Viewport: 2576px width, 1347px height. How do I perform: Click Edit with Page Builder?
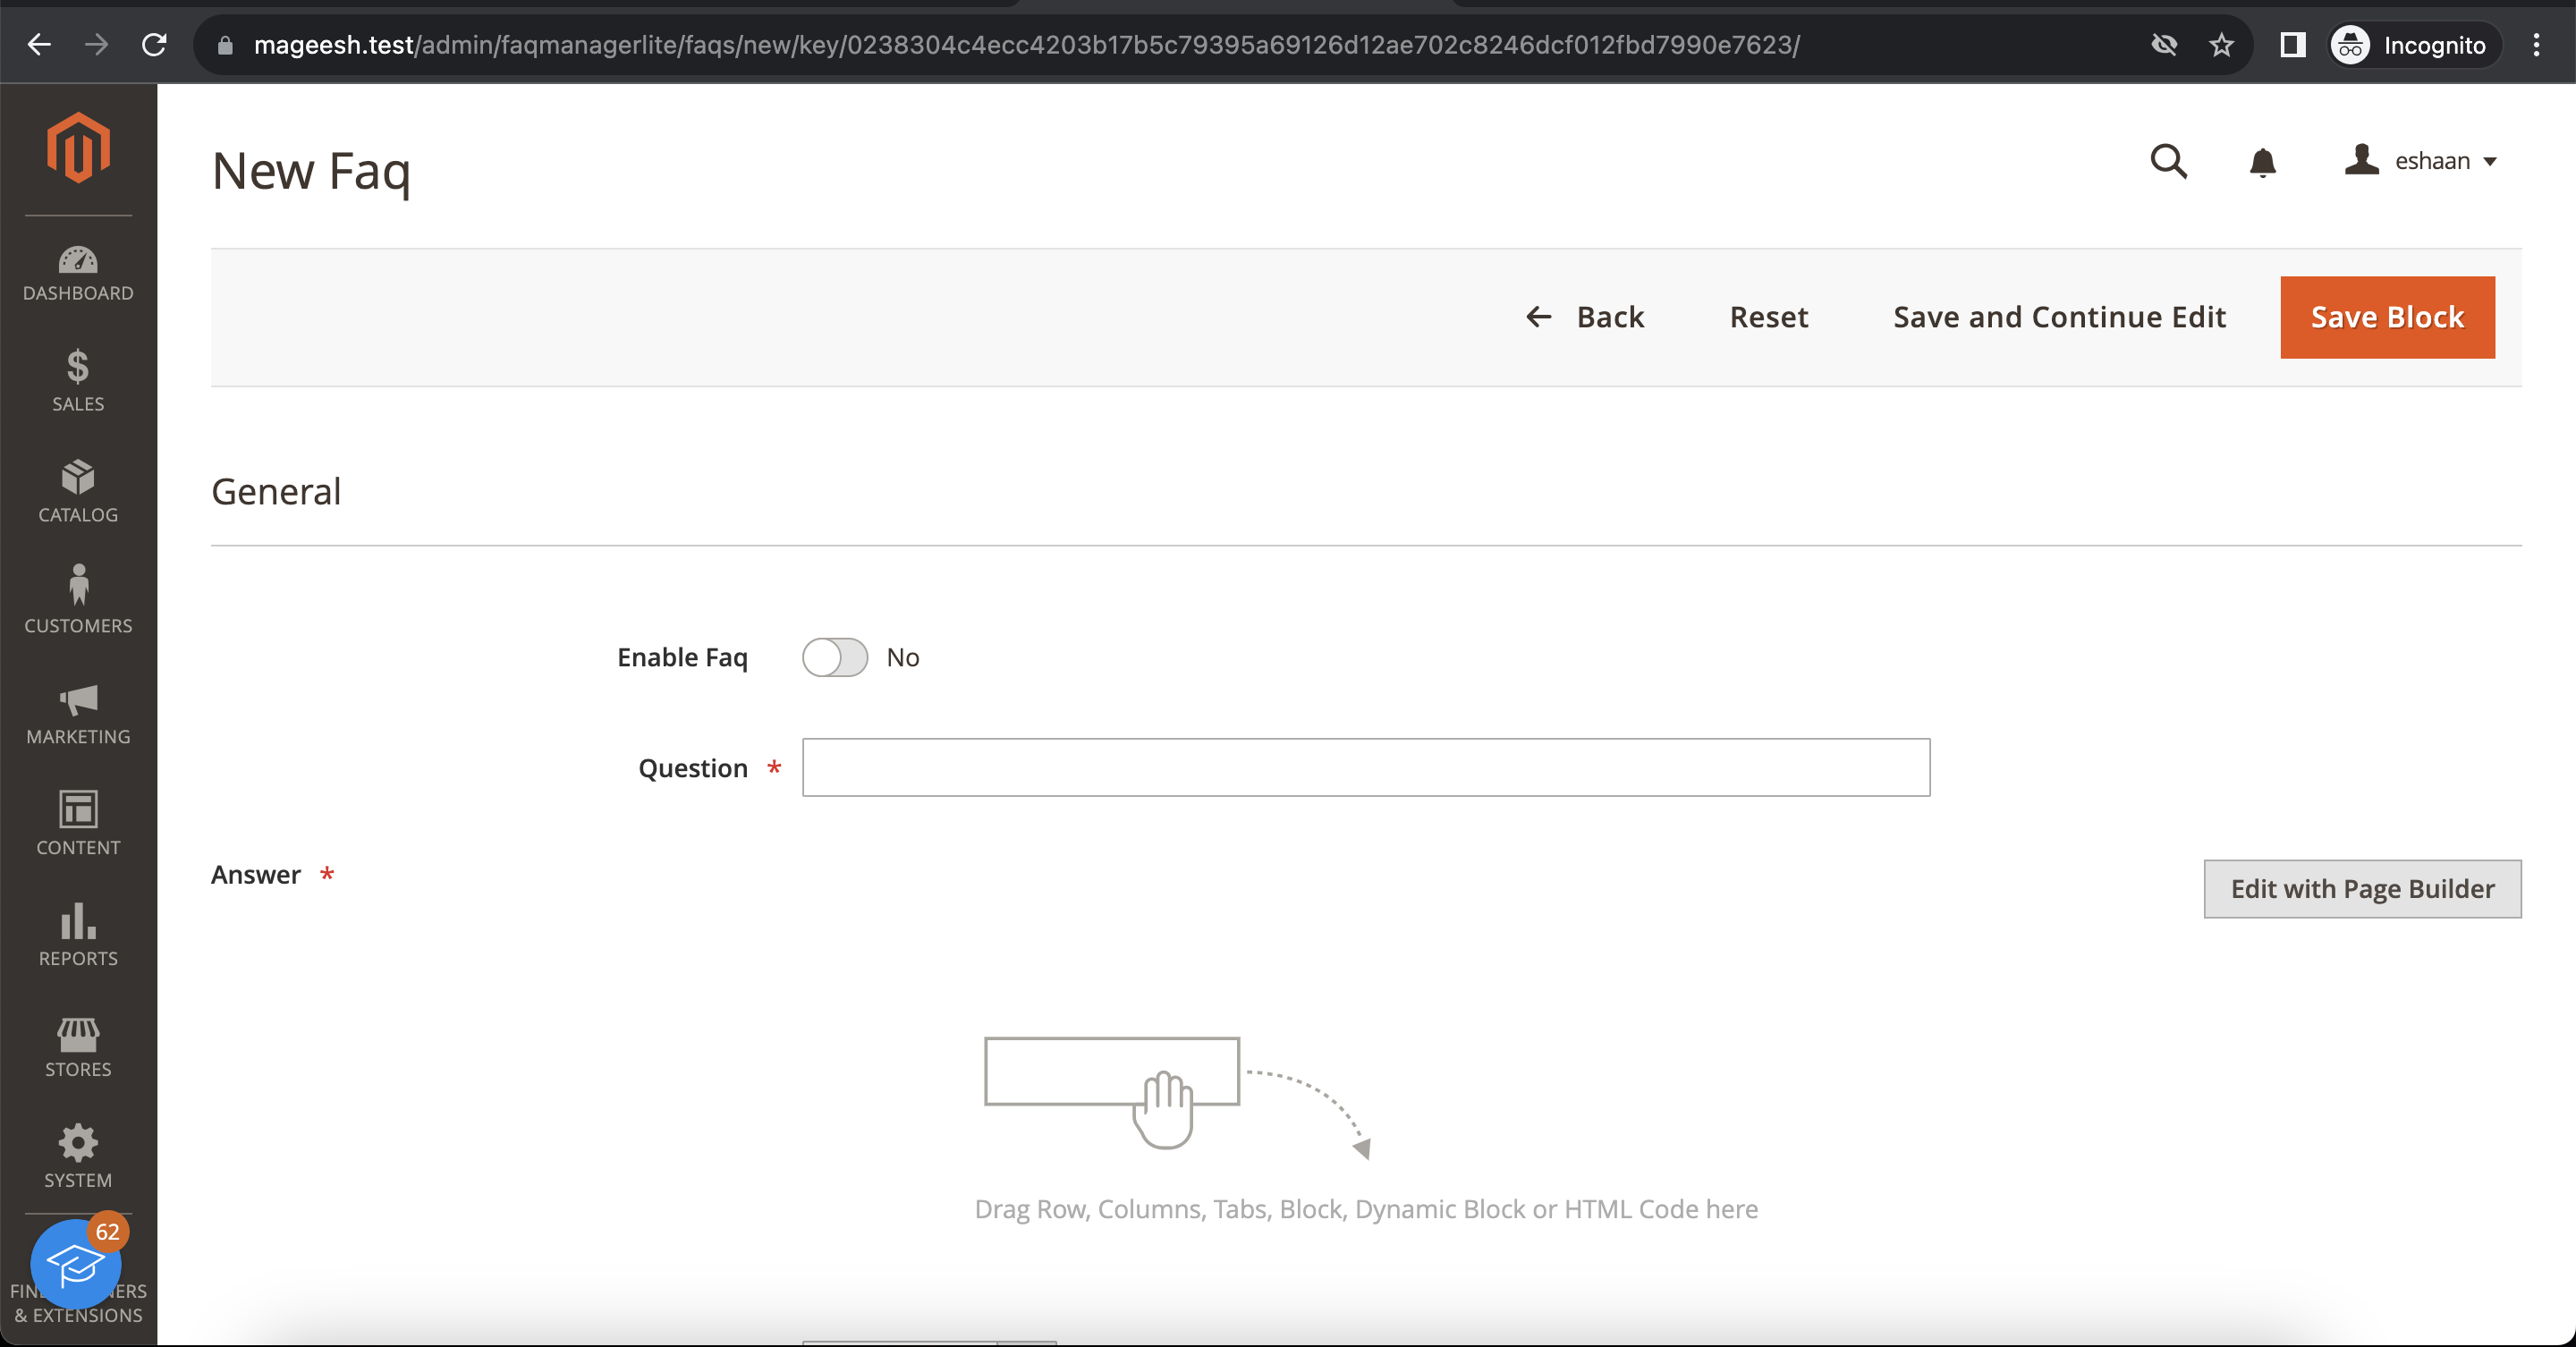2361,888
